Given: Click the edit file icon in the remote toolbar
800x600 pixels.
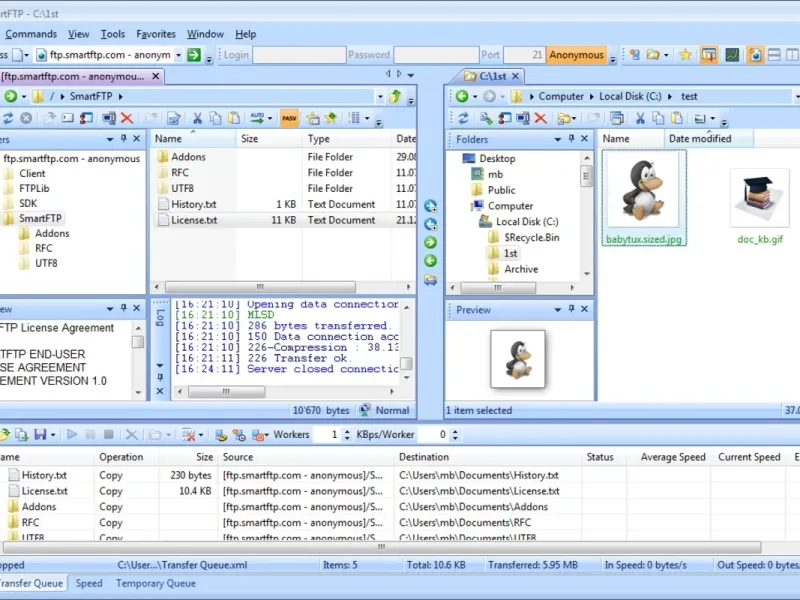Looking at the screenshot, I should click(x=174, y=118).
